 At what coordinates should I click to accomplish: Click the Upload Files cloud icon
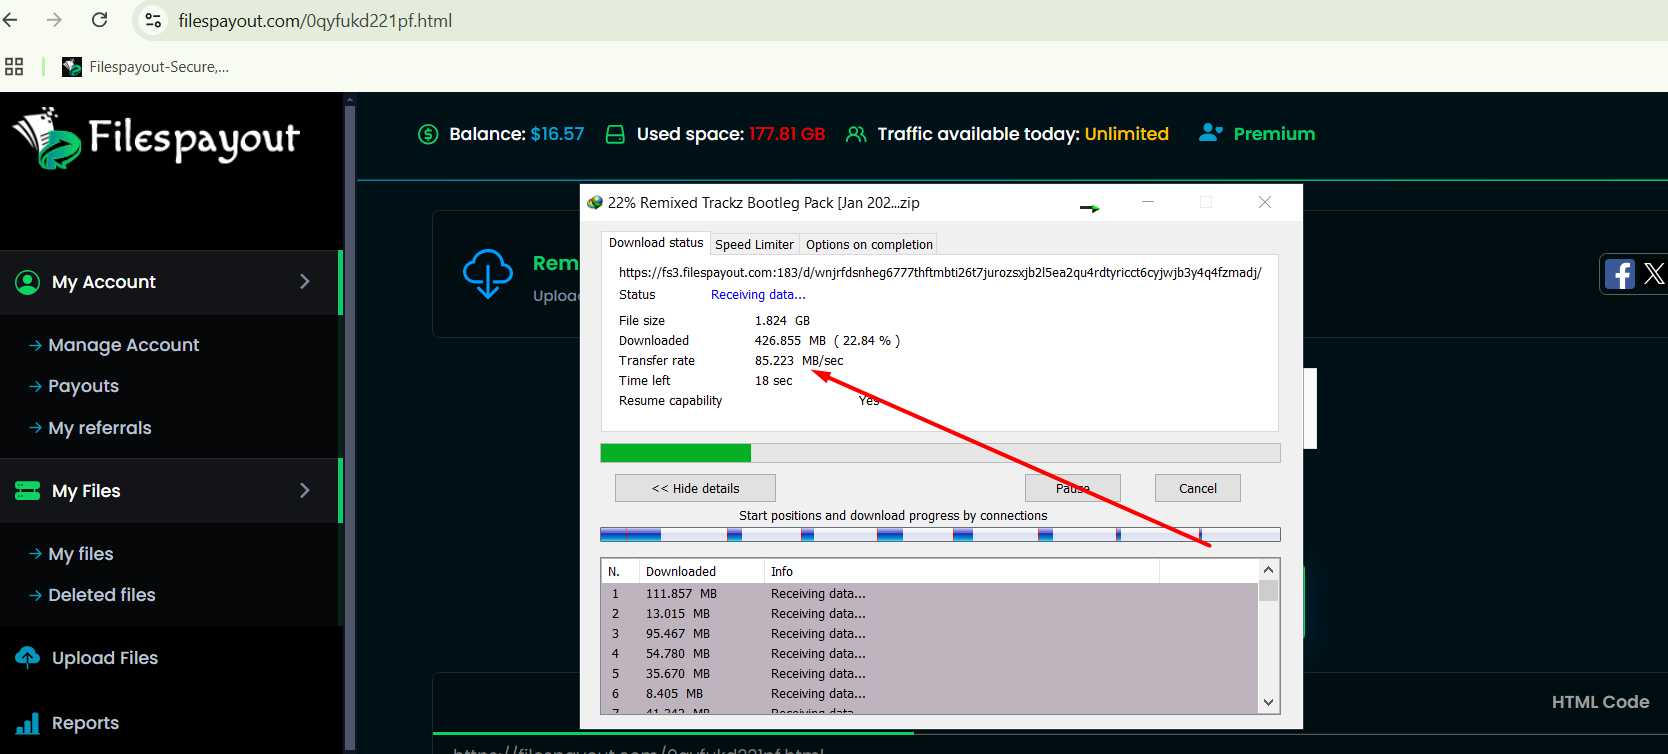click(x=28, y=657)
